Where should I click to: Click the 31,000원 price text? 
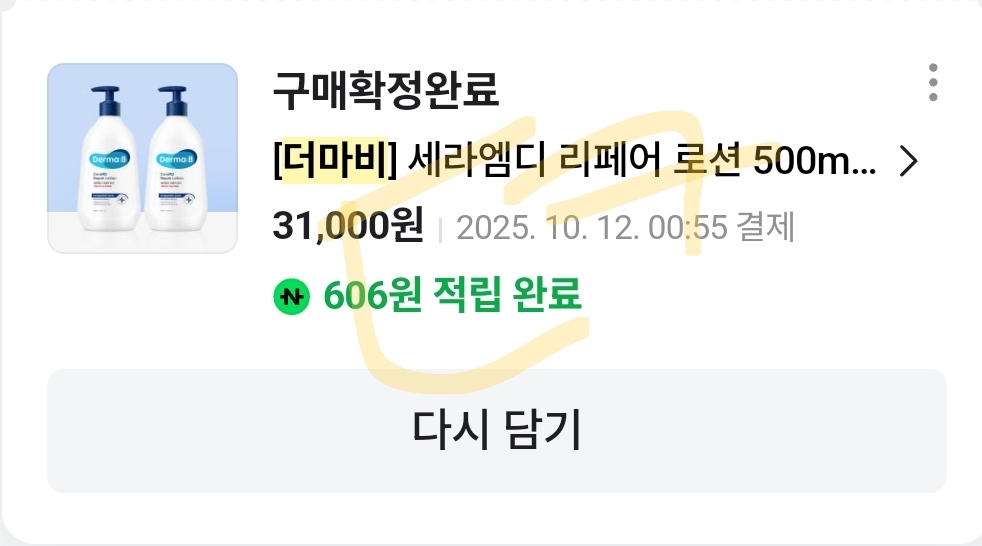click(348, 225)
